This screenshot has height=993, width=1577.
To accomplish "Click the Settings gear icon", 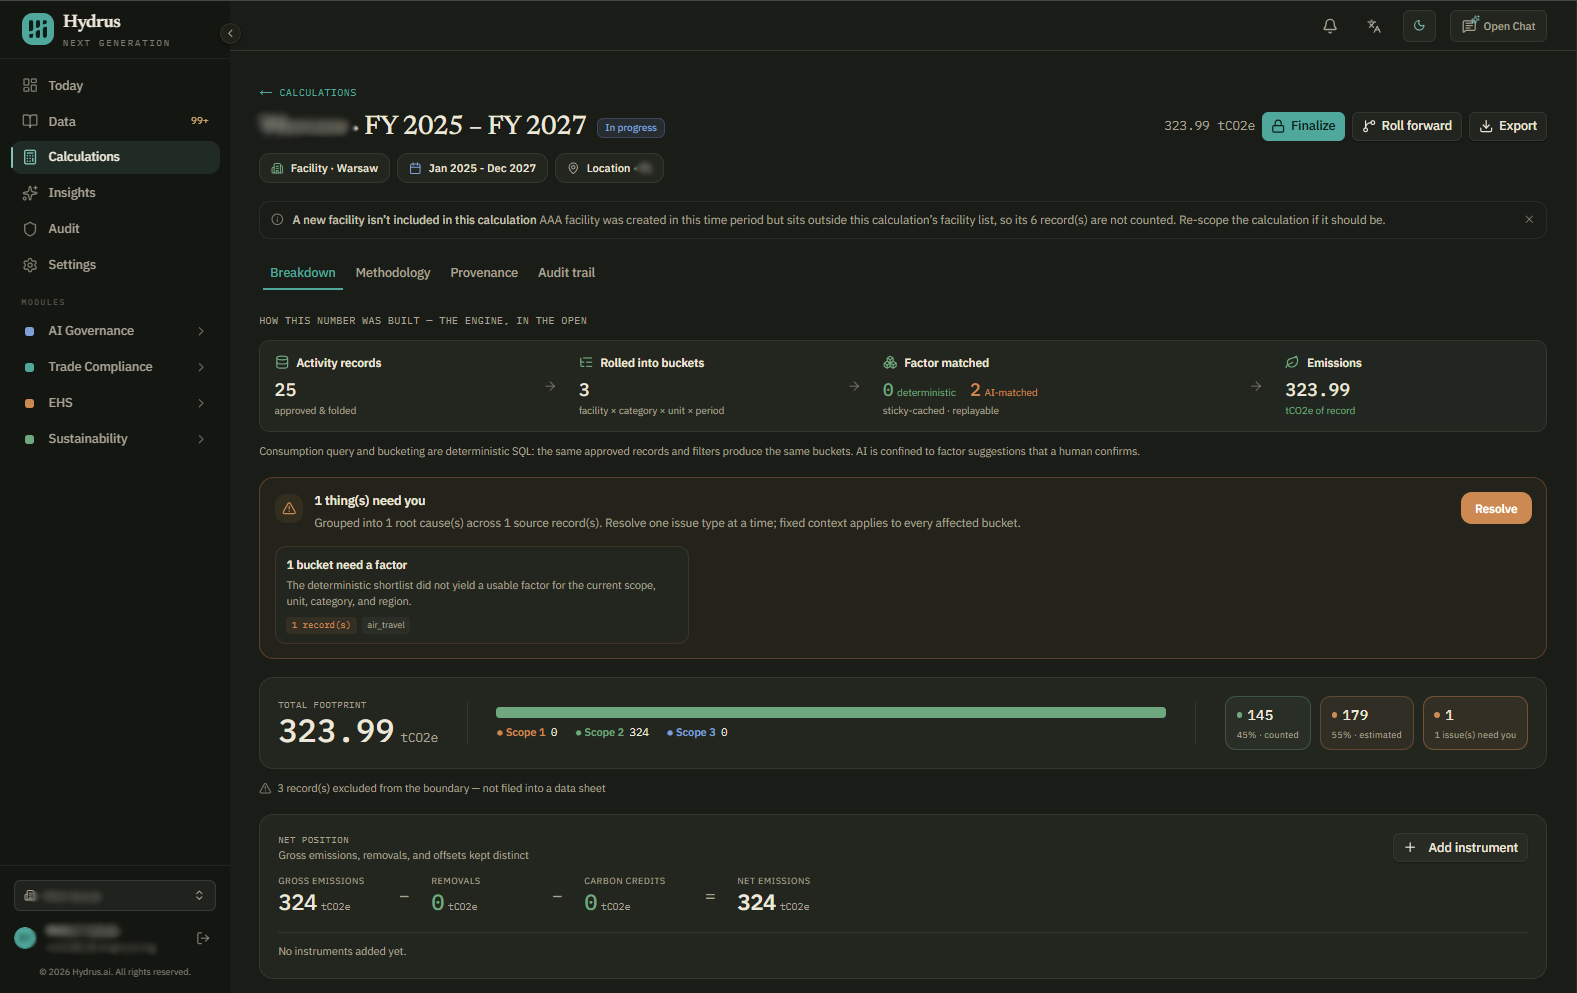I will click(30, 265).
